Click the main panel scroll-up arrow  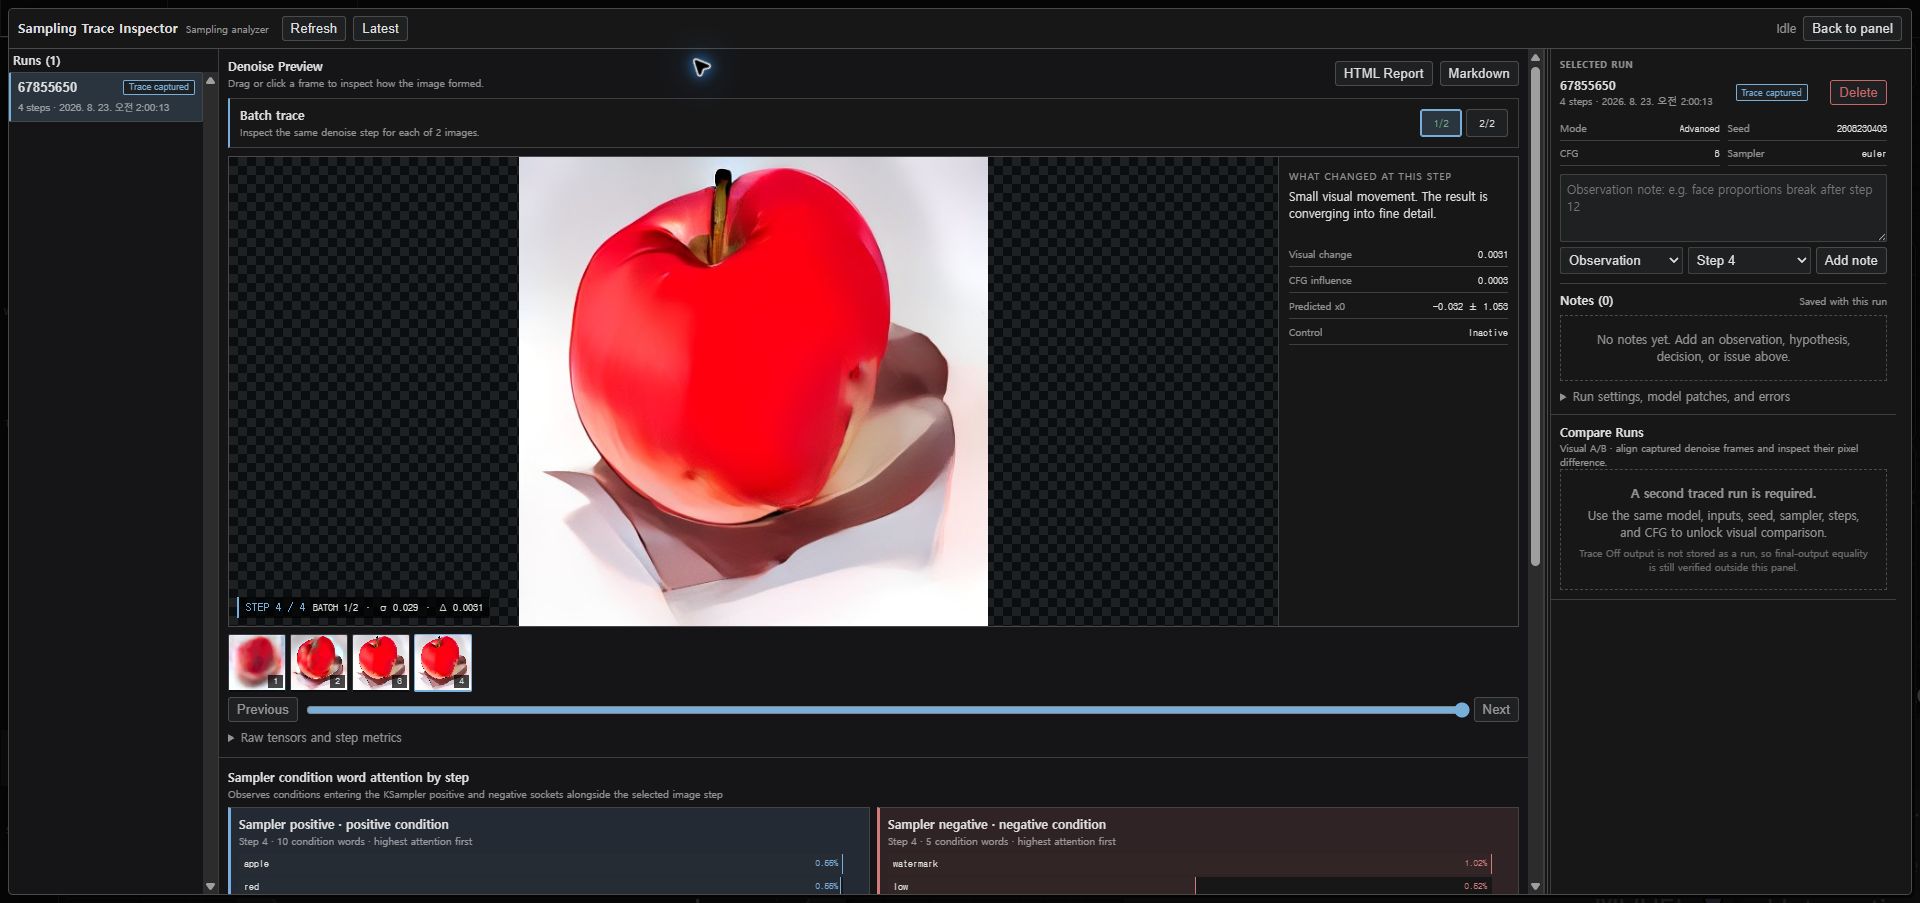(x=1535, y=58)
